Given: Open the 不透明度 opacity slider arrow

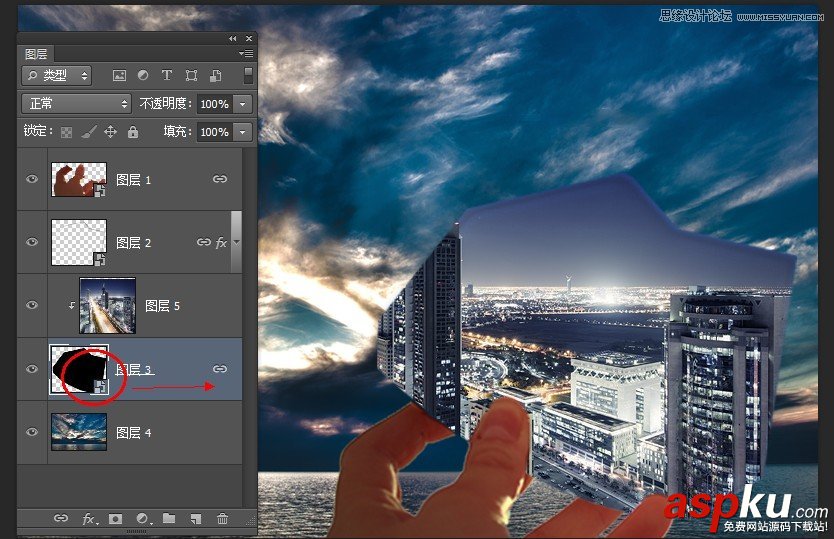Looking at the screenshot, I should tap(243, 104).
